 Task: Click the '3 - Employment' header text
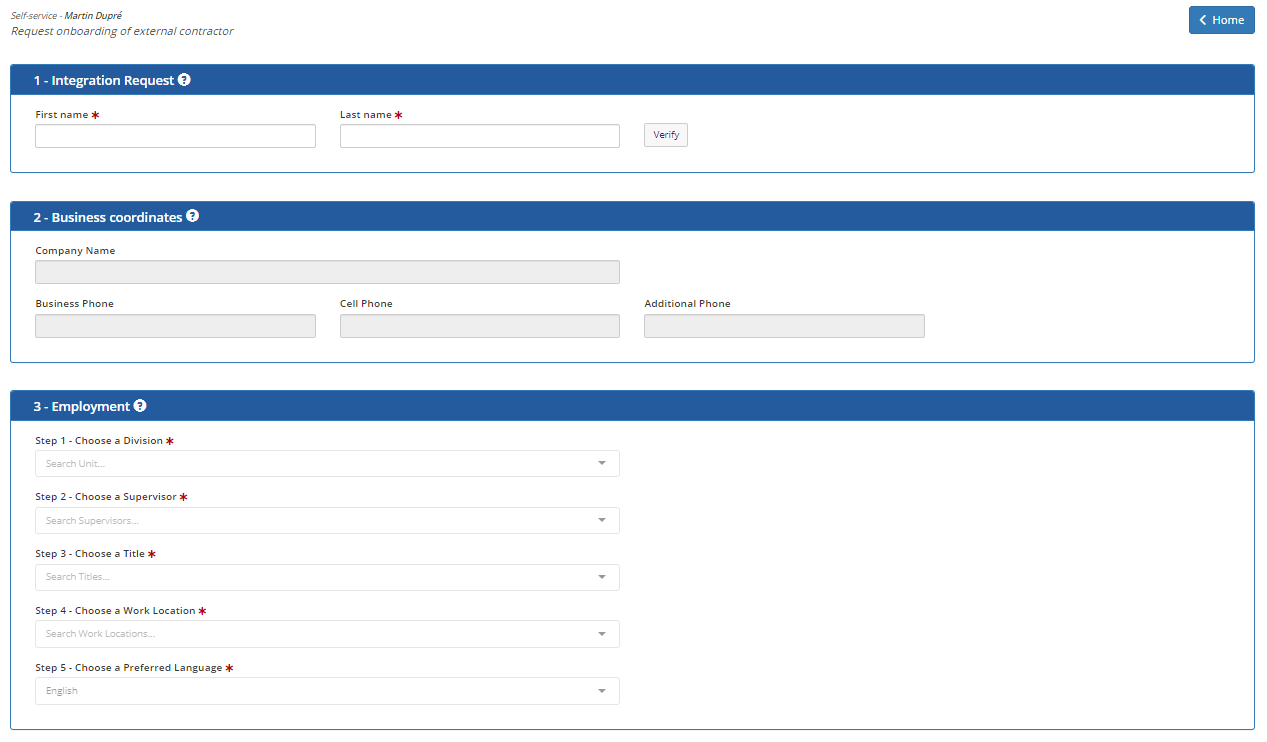click(82, 407)
